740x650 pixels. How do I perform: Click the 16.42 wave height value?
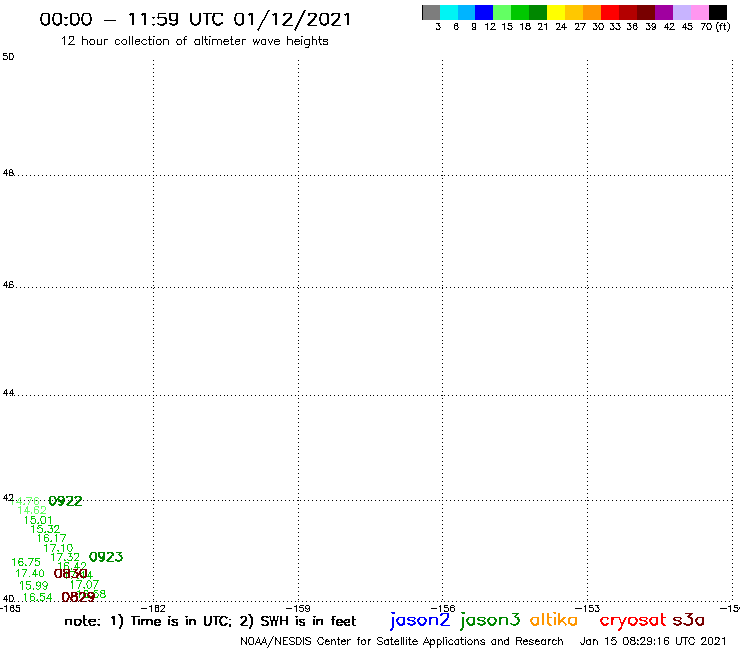click(72, 566)
